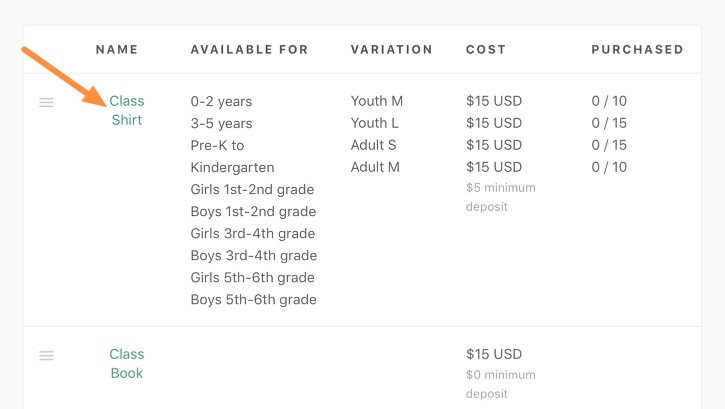The height and width of the screenshot is (409, 725).
Task: Click the AVAILABLE FOR column header
Action: pos(249,49)
